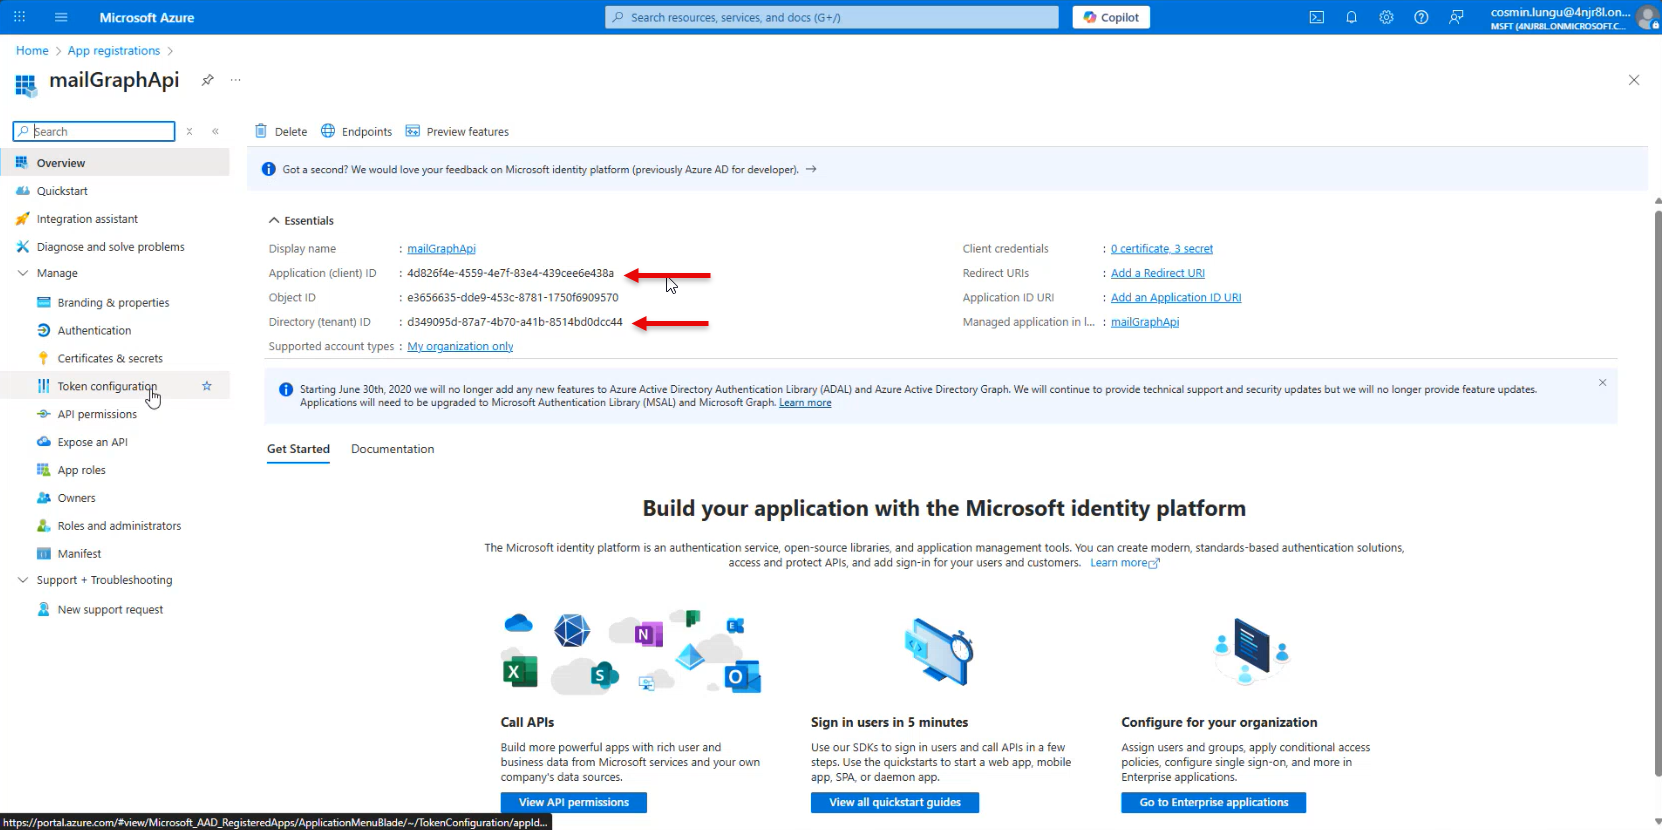The width and height of the screenshot is (1662, 830).
Task: Open the feedback icon in header
Action: [x=1456, y=17]
